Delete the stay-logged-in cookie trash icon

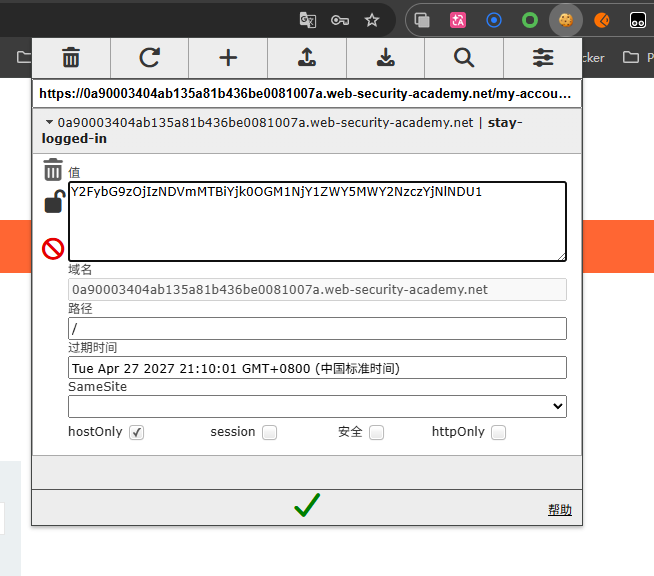point(53,170)
